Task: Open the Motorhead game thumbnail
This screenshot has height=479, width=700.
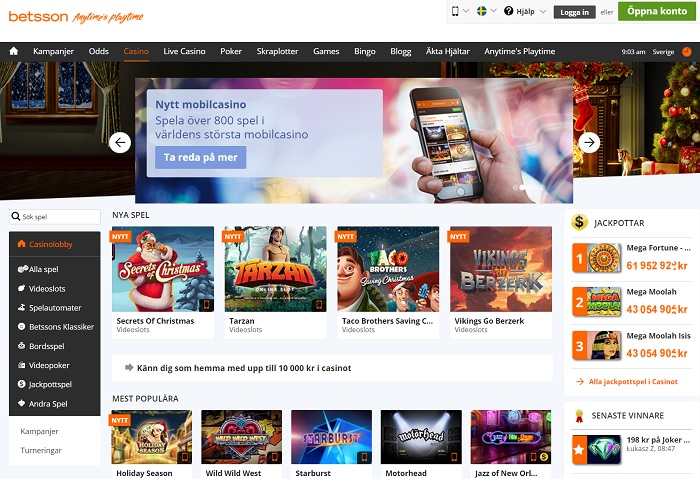Action: pos(421,437)
